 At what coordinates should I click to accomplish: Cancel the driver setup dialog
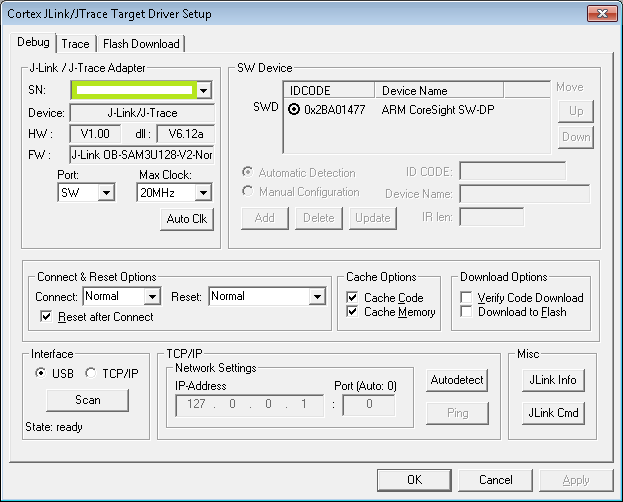(495, 480)
